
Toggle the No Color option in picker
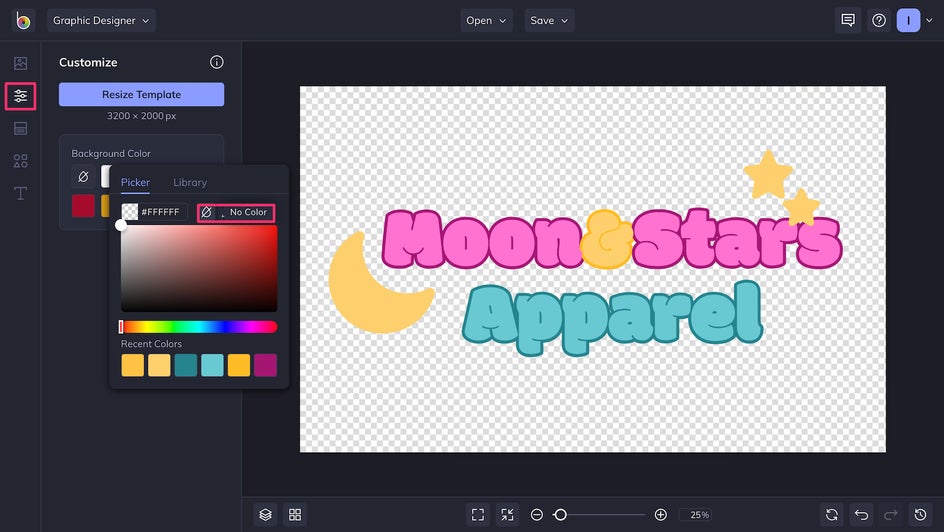pos(237,212)
